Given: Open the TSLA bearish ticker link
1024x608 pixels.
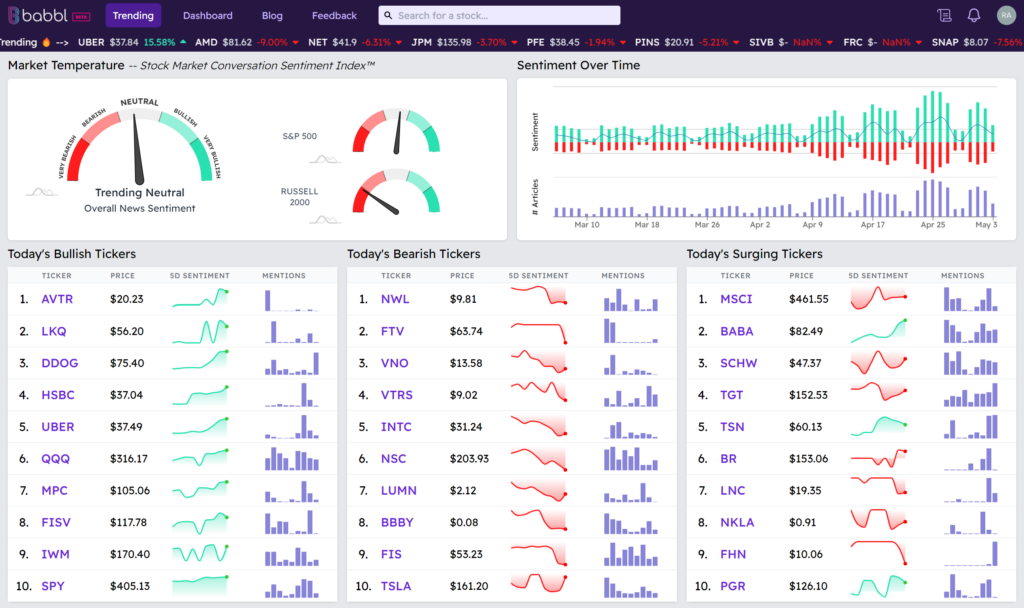Looking at the screenshot, I should [396, 586].
